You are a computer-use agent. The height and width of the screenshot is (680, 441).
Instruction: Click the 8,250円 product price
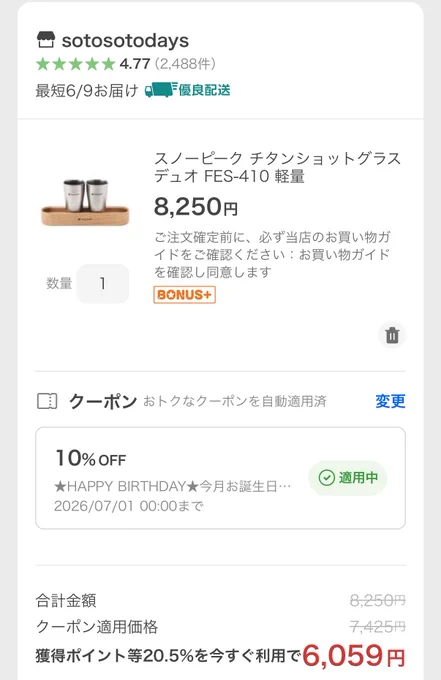coord(196,207)
